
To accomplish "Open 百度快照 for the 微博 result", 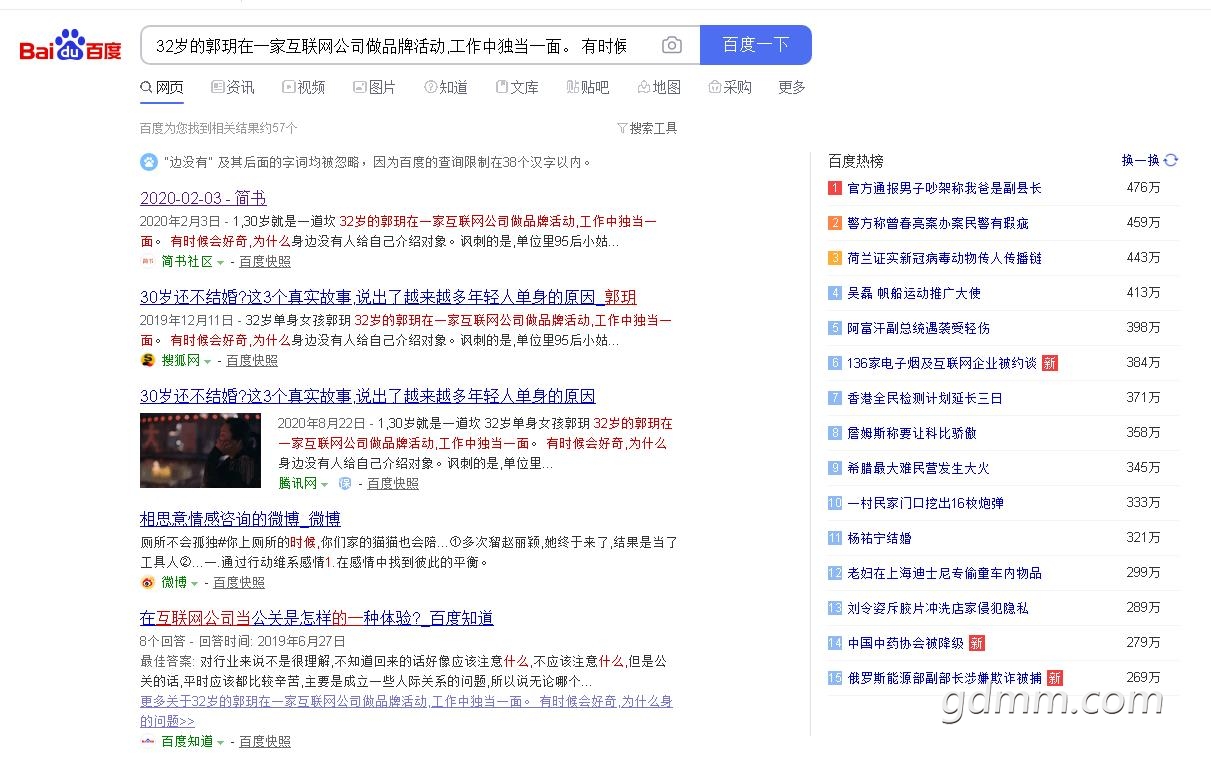I will coord(239,582).
